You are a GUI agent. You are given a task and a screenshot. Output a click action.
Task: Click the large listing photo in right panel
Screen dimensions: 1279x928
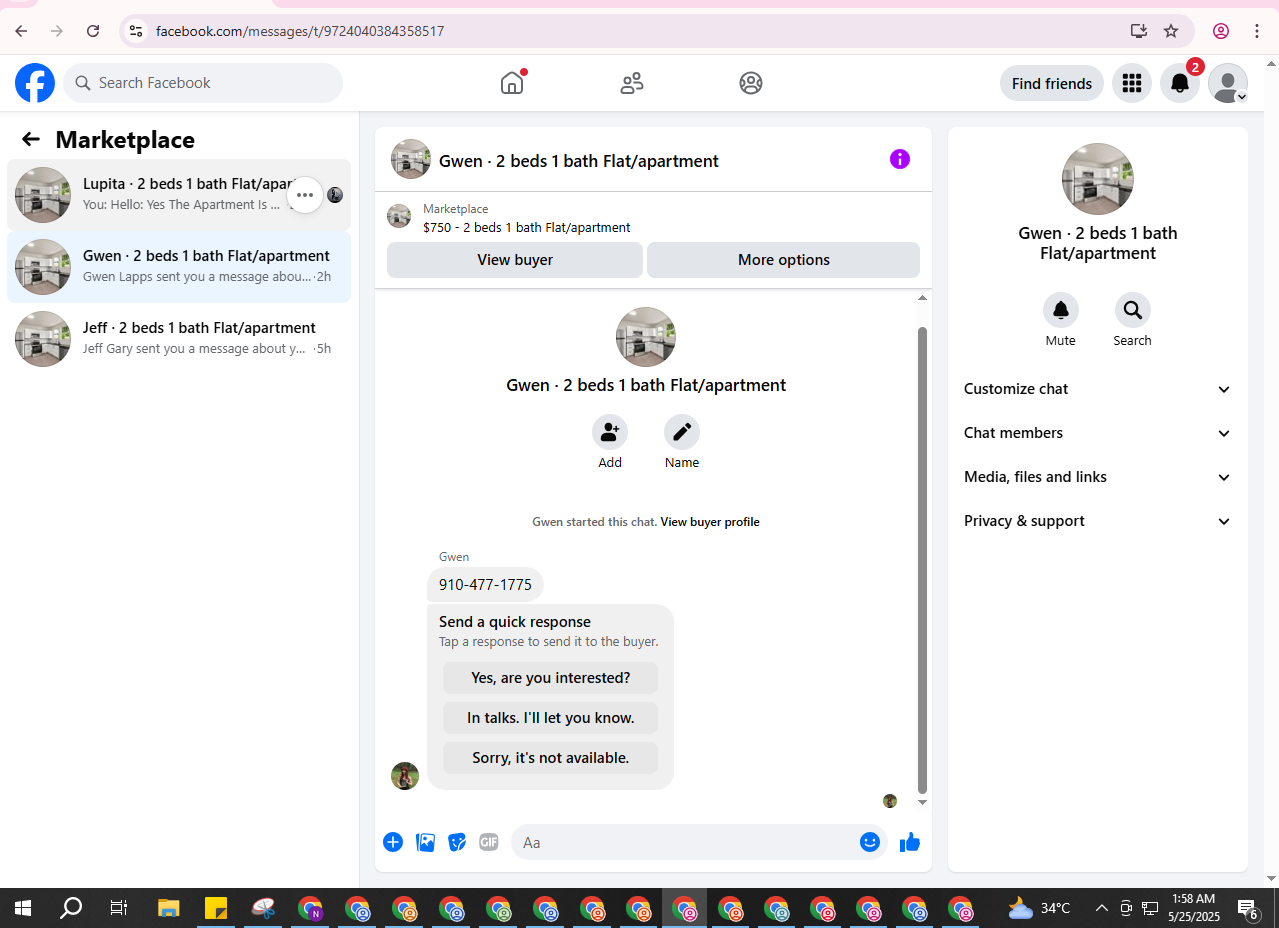(x=1098, y=179)
